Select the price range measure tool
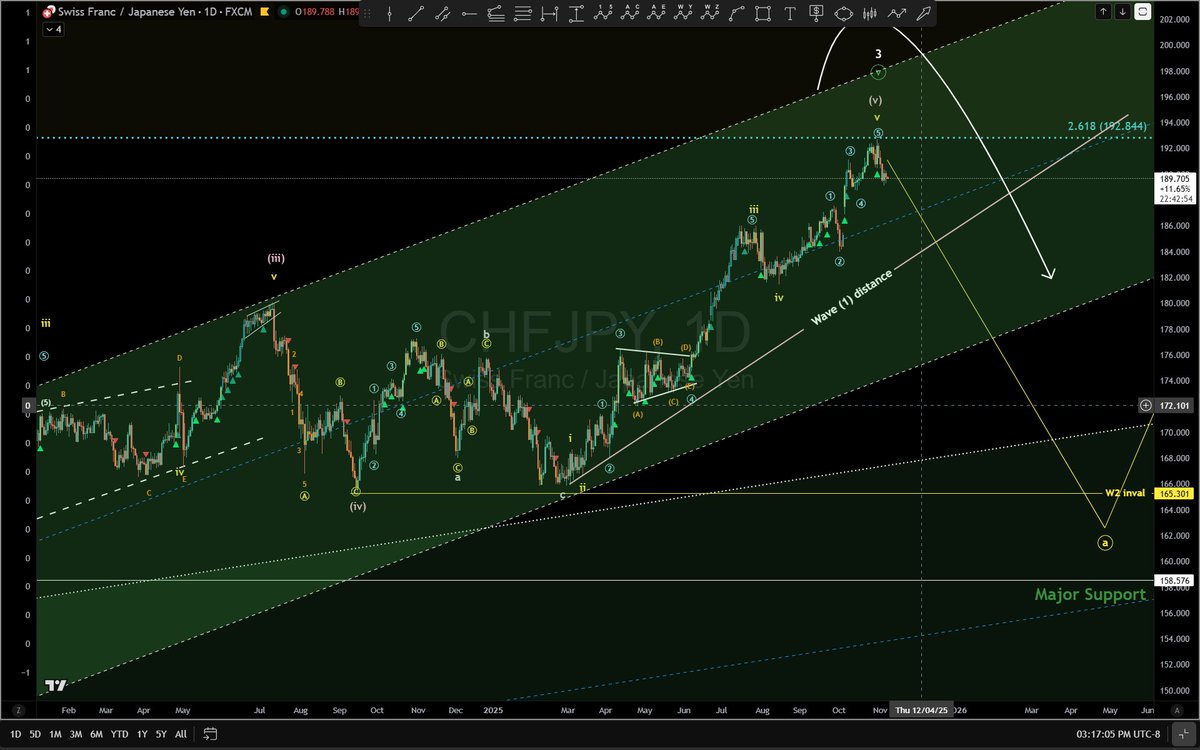 click(576, 14)
